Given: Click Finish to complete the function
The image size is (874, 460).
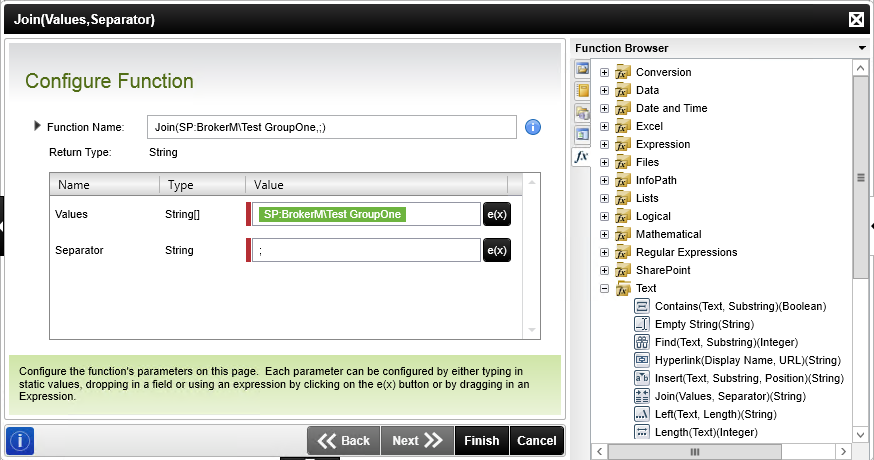Looking at the screenshot, I should point(482,440).
